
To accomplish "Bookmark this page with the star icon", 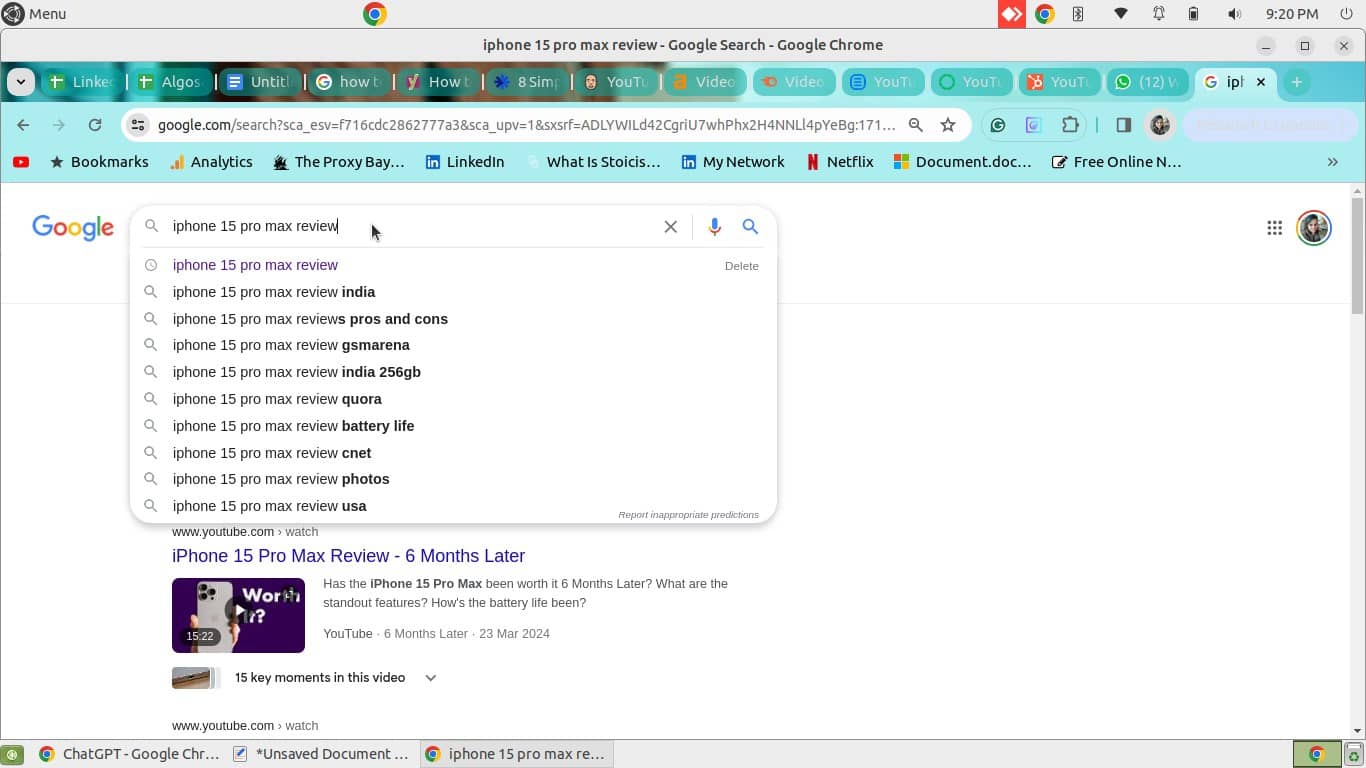I will tap(948, 125).
